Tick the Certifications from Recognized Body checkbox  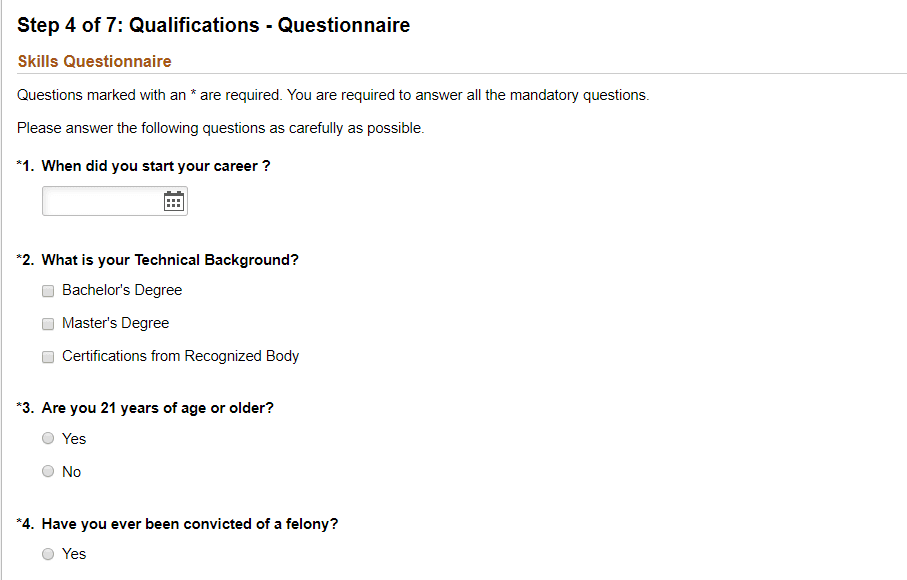point(48,357)
